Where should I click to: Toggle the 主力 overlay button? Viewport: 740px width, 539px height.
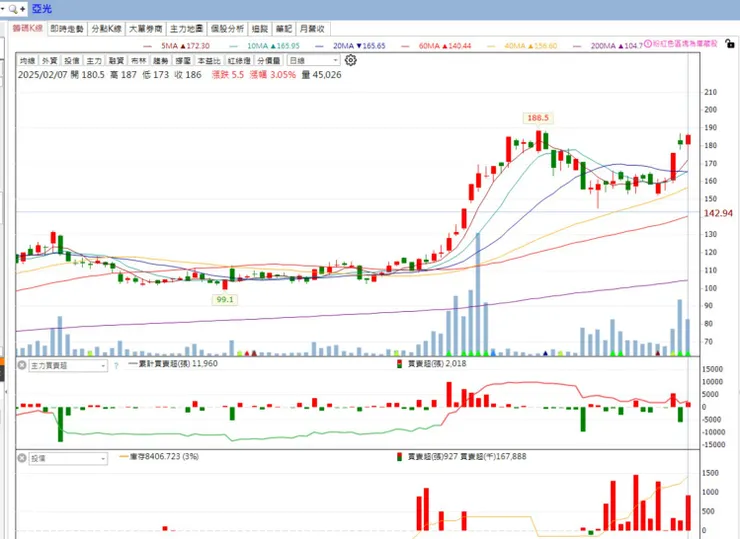[94, 60]
